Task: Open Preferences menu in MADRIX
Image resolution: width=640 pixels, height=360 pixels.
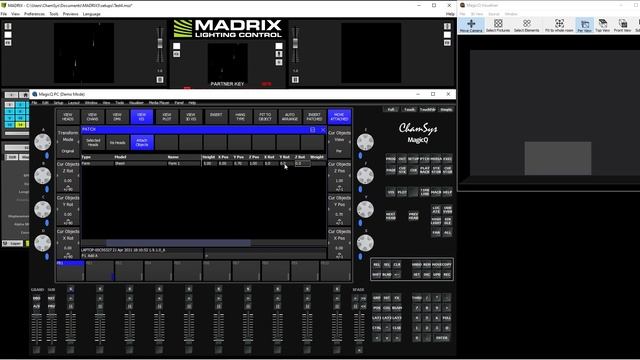Action: 34,14
